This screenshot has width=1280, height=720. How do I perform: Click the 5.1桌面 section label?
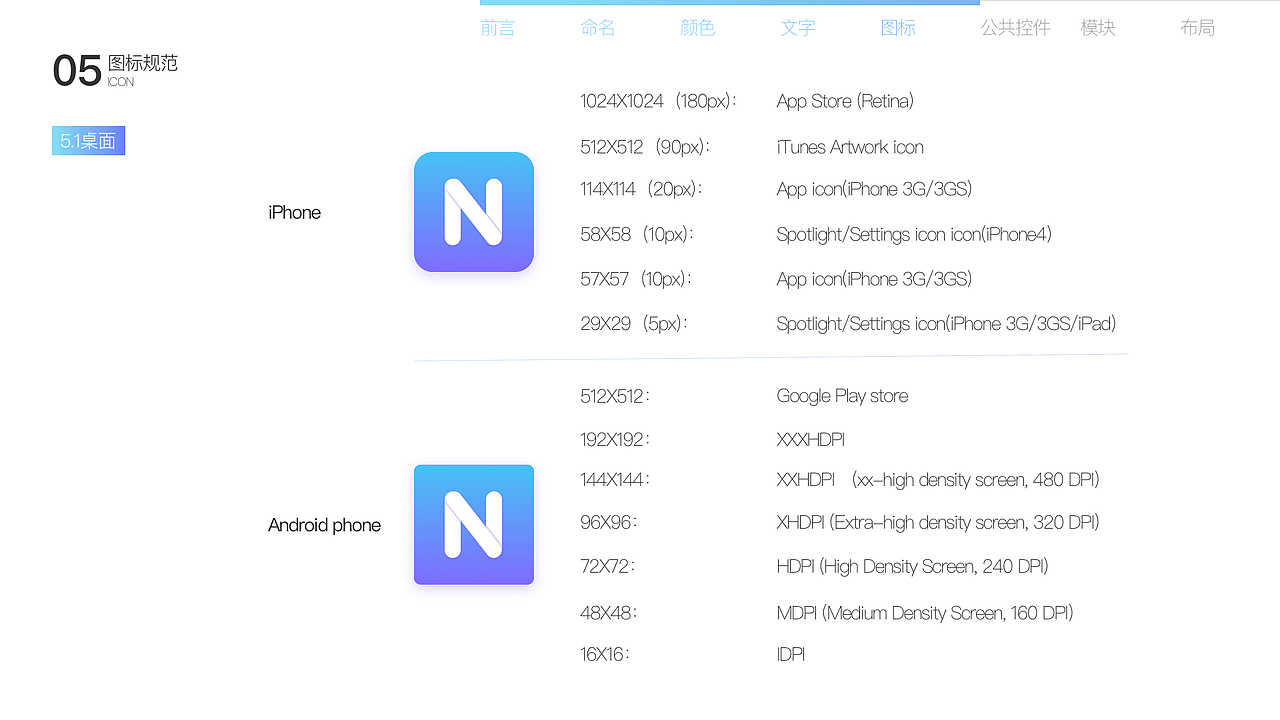88,141
